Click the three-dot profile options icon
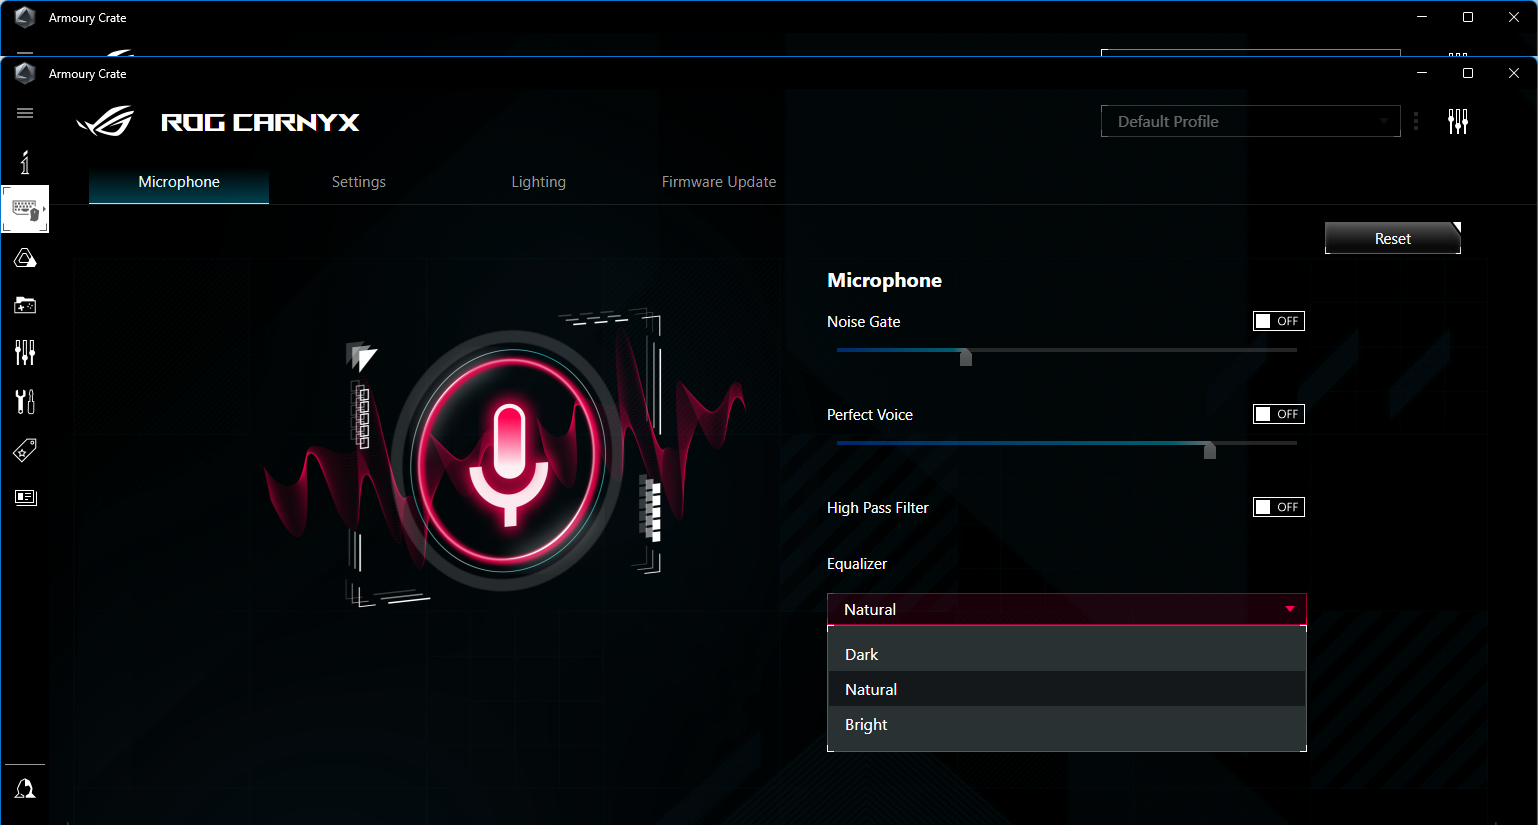Image resolution: width=1538 pixels, height=825 pixels. 1416,121
